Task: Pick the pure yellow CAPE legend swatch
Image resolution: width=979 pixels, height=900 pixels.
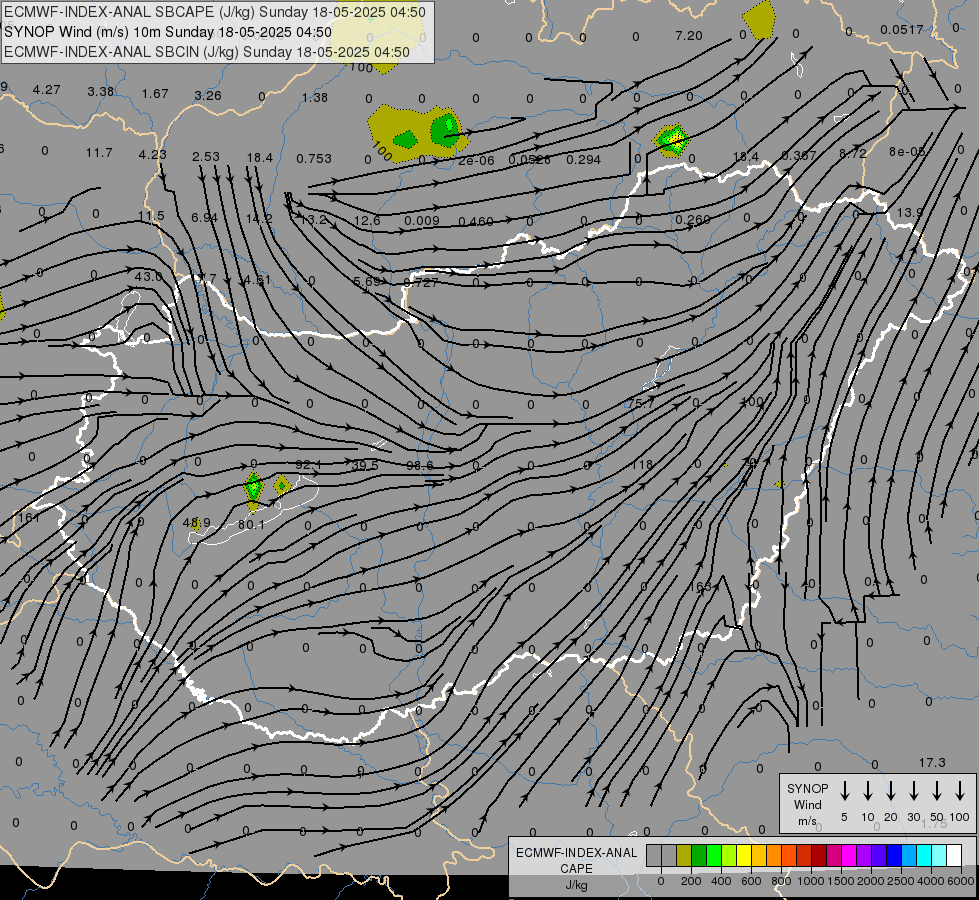Action: pos(744,856)
